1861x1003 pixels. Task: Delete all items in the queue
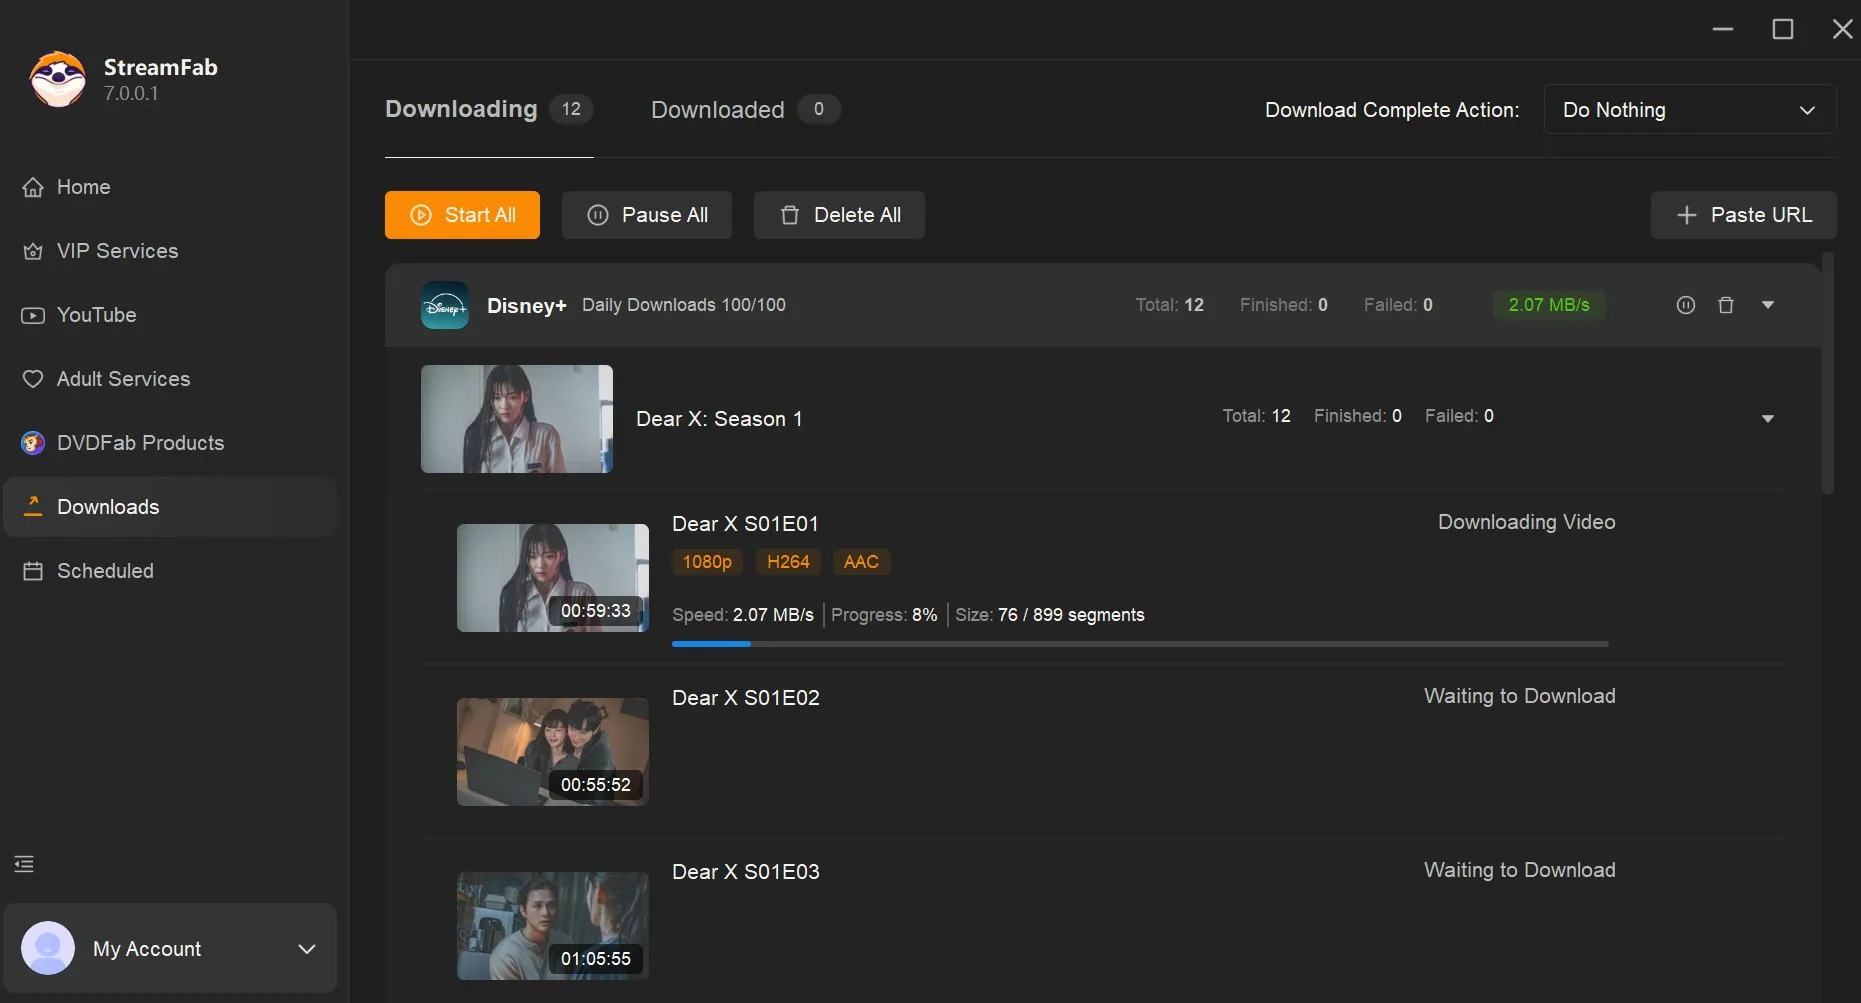[839, 215]
